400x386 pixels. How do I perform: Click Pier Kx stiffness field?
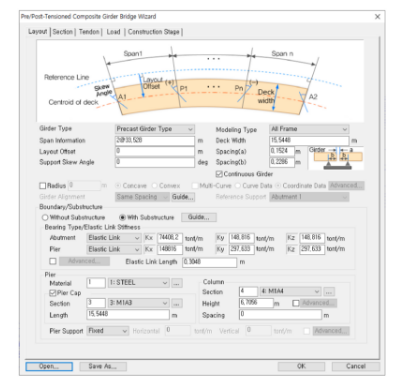click(170, 249)
